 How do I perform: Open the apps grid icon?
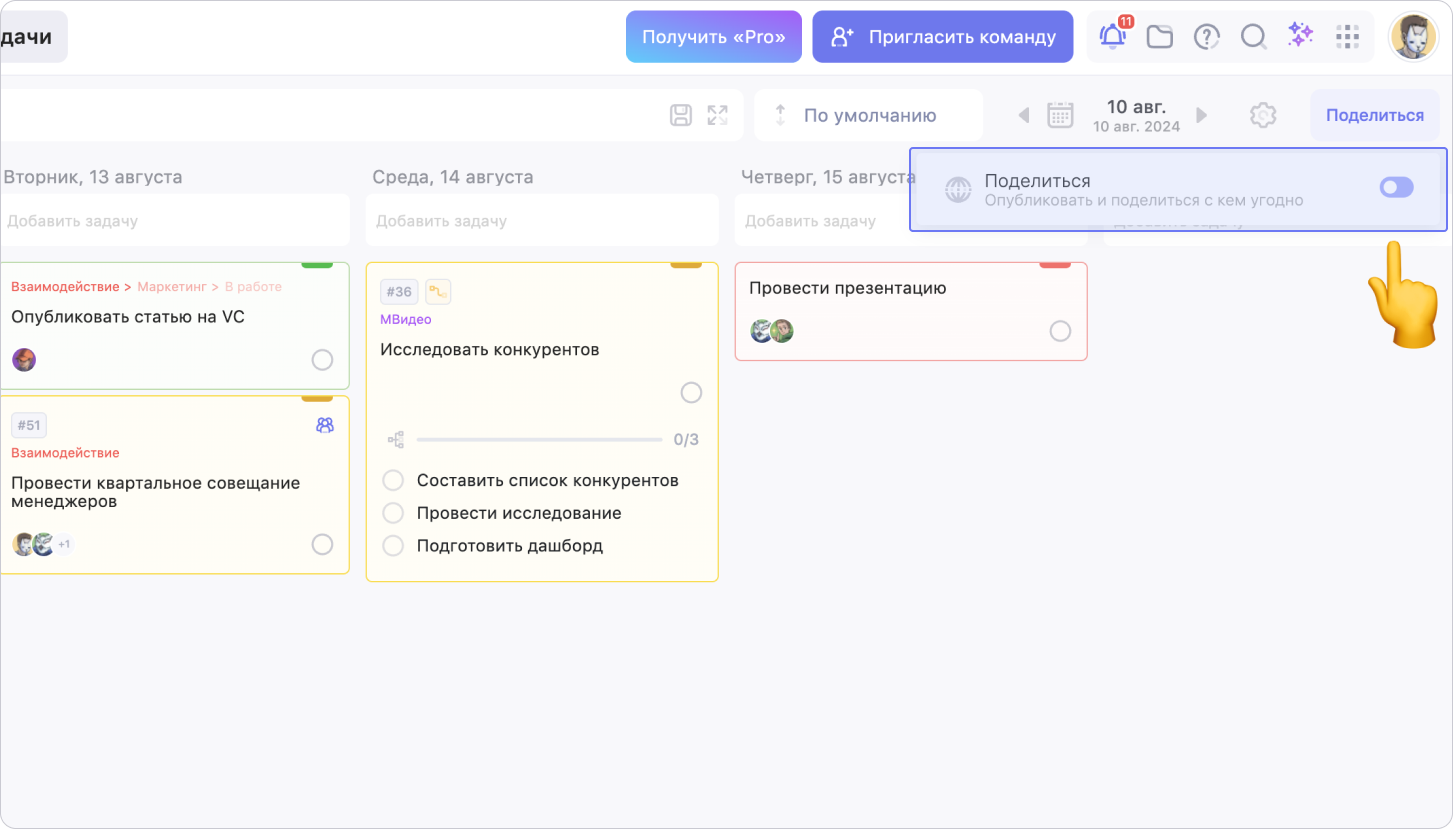point(1348,37)
